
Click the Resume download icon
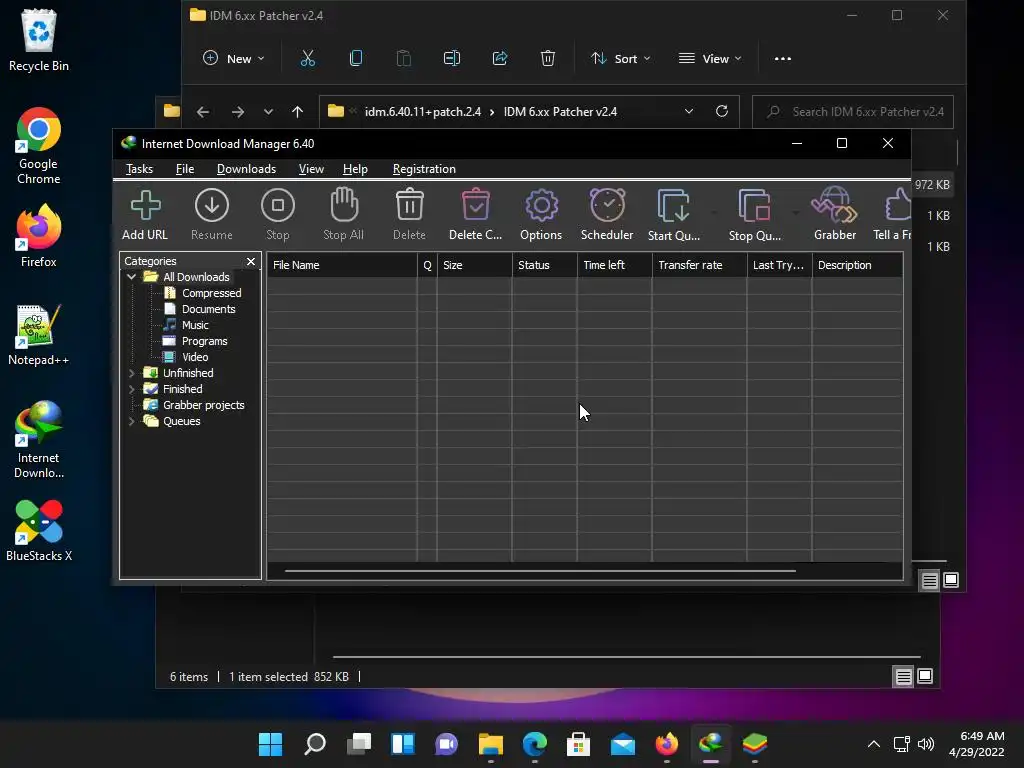[212, 206]
